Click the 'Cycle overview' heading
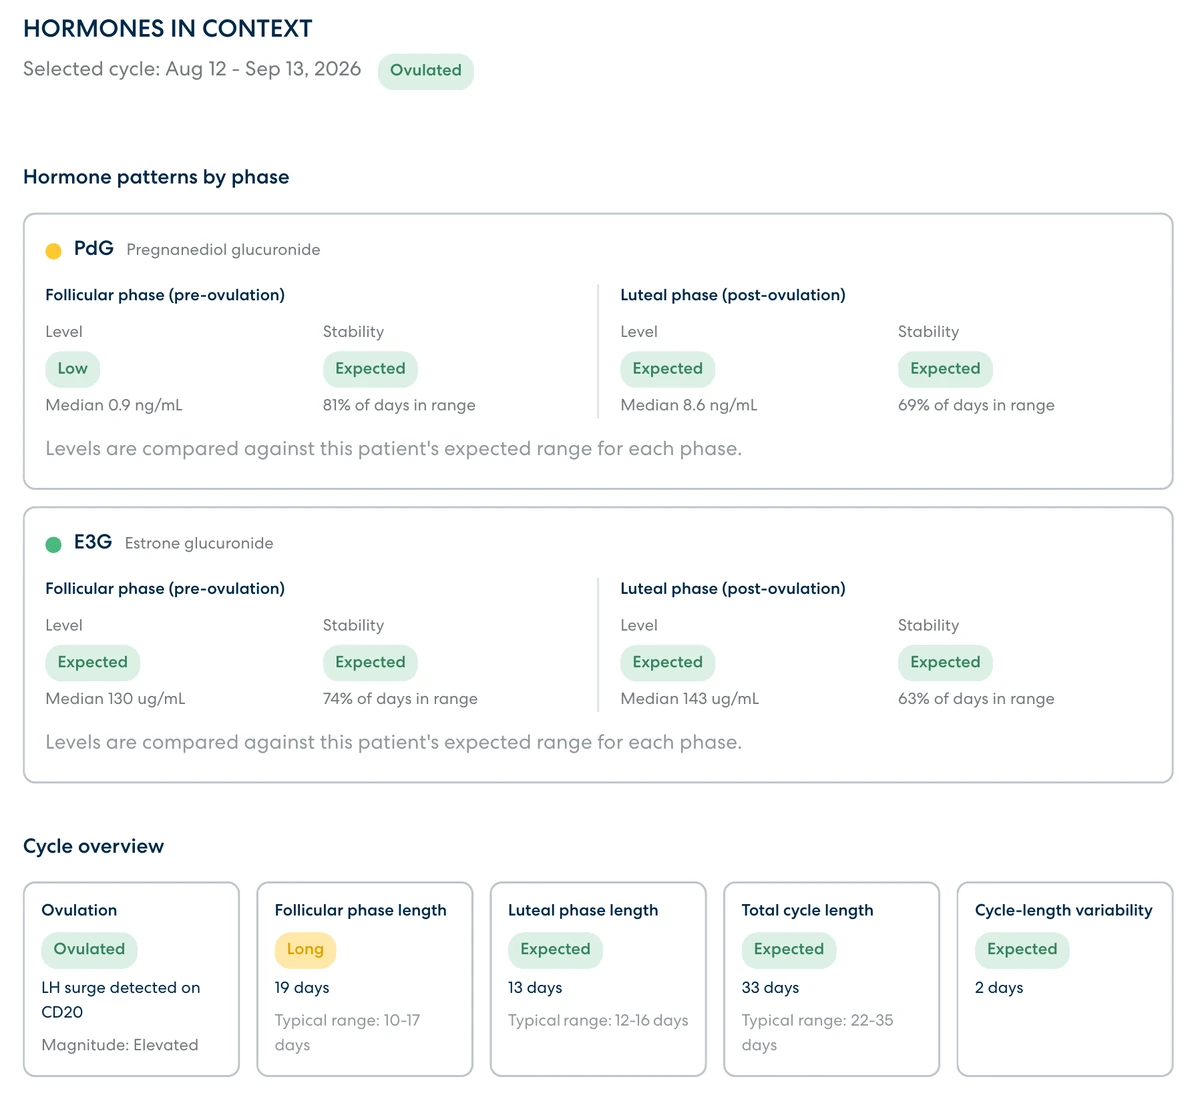This screenshot has height=1101, width=1200. (x=94, y=847)
